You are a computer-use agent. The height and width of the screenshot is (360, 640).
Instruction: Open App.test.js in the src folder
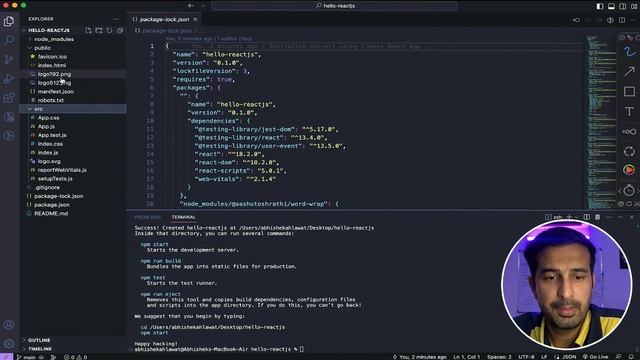click(x=52, y=135)
